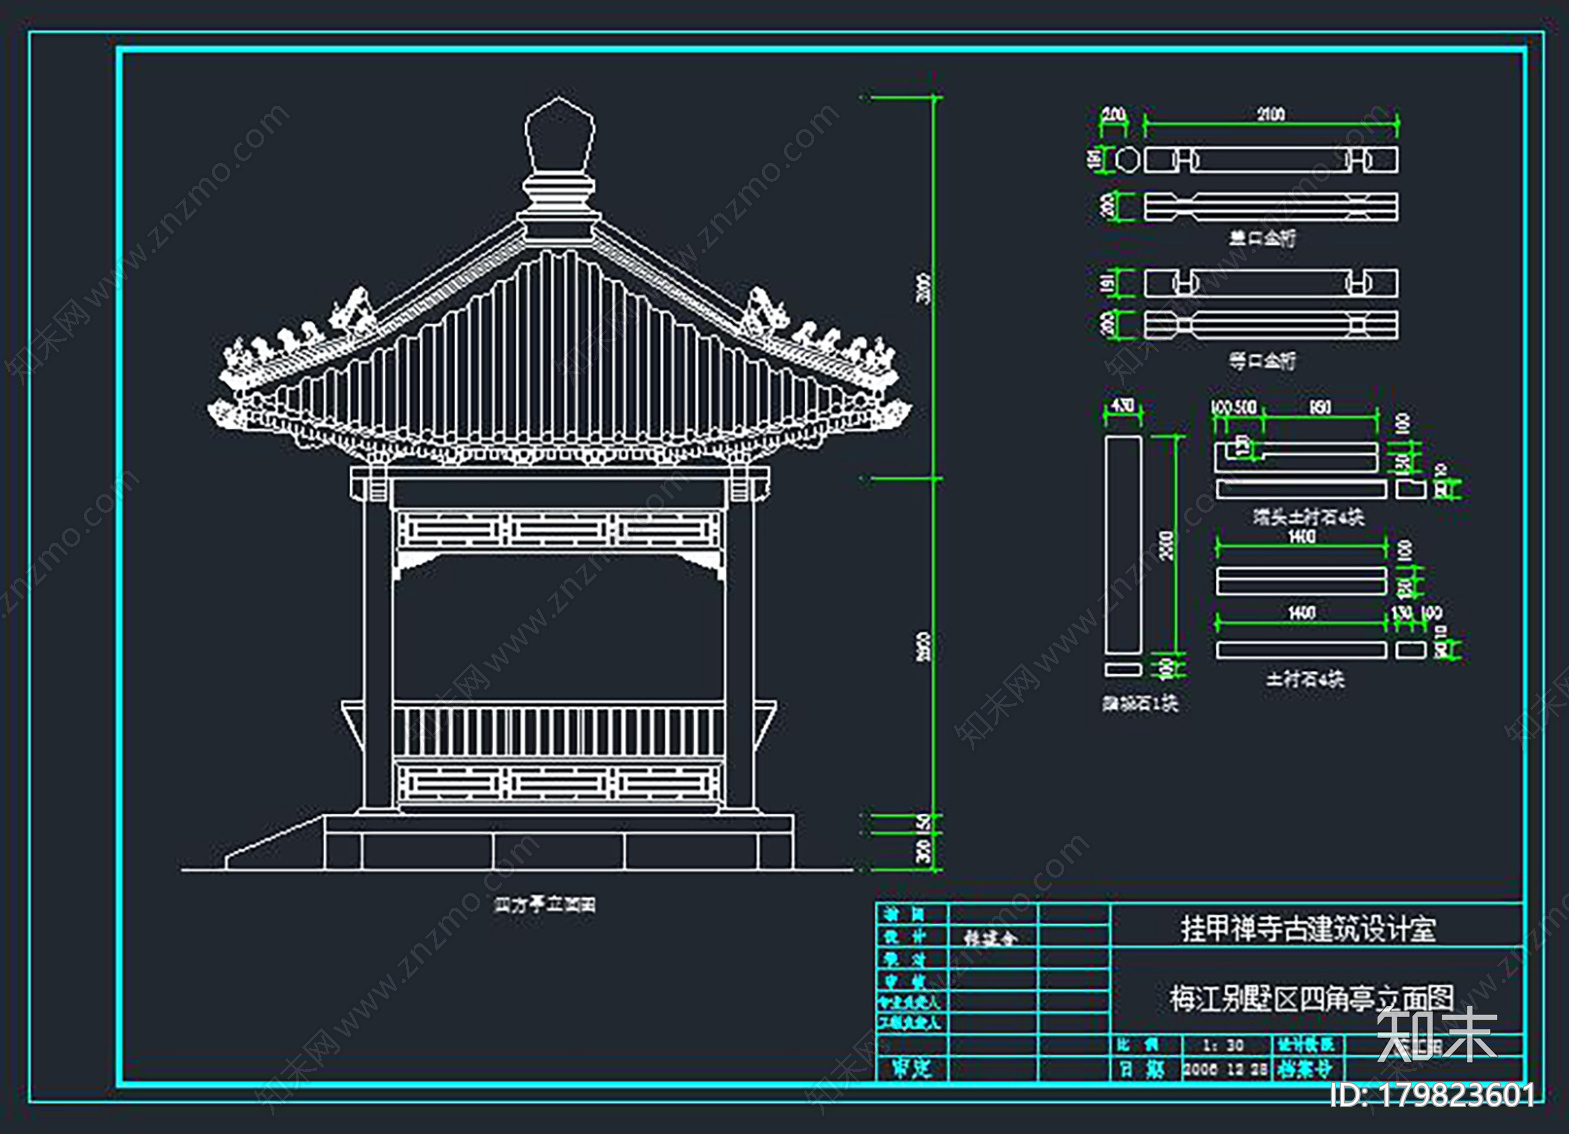Click the 比例 label cell
This screenshot has width=1569, height=1134.
1147,1045
